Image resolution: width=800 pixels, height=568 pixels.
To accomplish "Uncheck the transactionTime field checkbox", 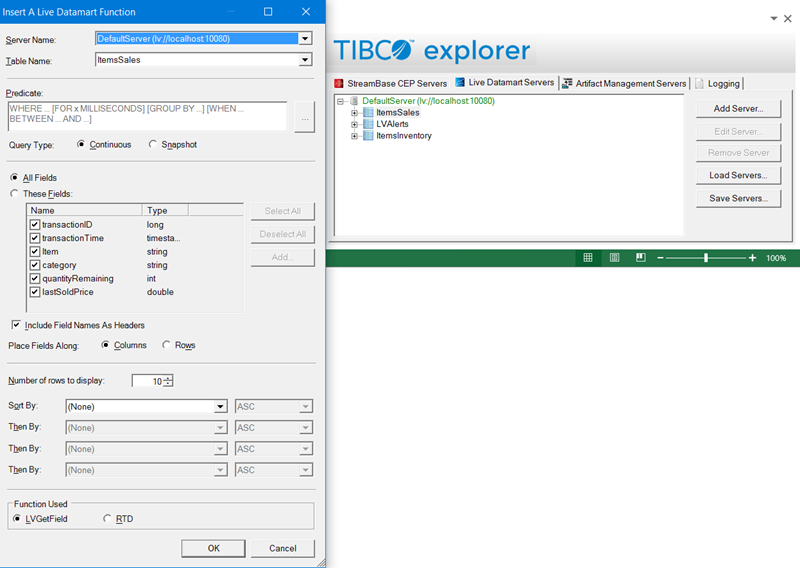I will pos(35,238).
